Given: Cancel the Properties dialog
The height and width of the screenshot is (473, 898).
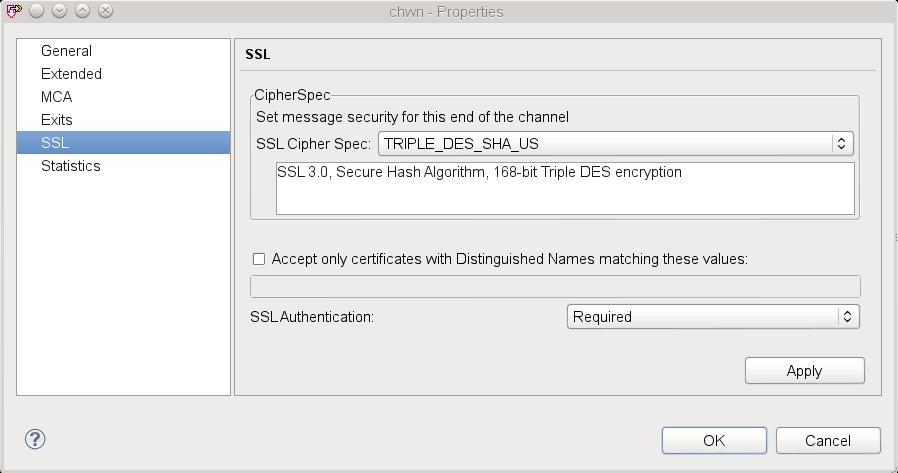Looking at the screenshot, I should click(x=828, y=441).
